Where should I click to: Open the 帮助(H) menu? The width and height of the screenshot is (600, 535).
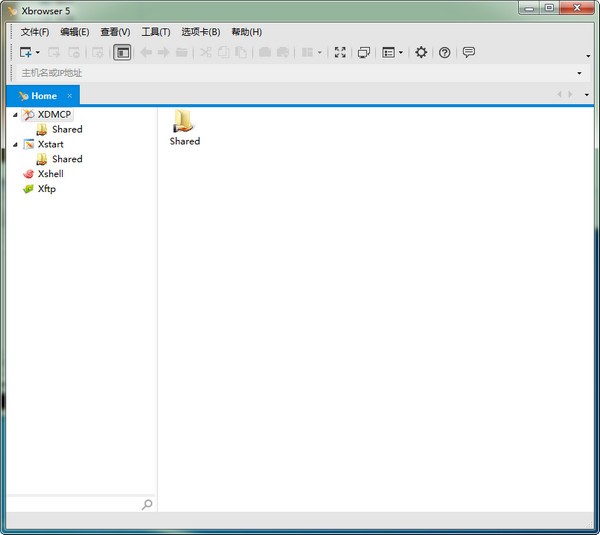coord(247,32)
